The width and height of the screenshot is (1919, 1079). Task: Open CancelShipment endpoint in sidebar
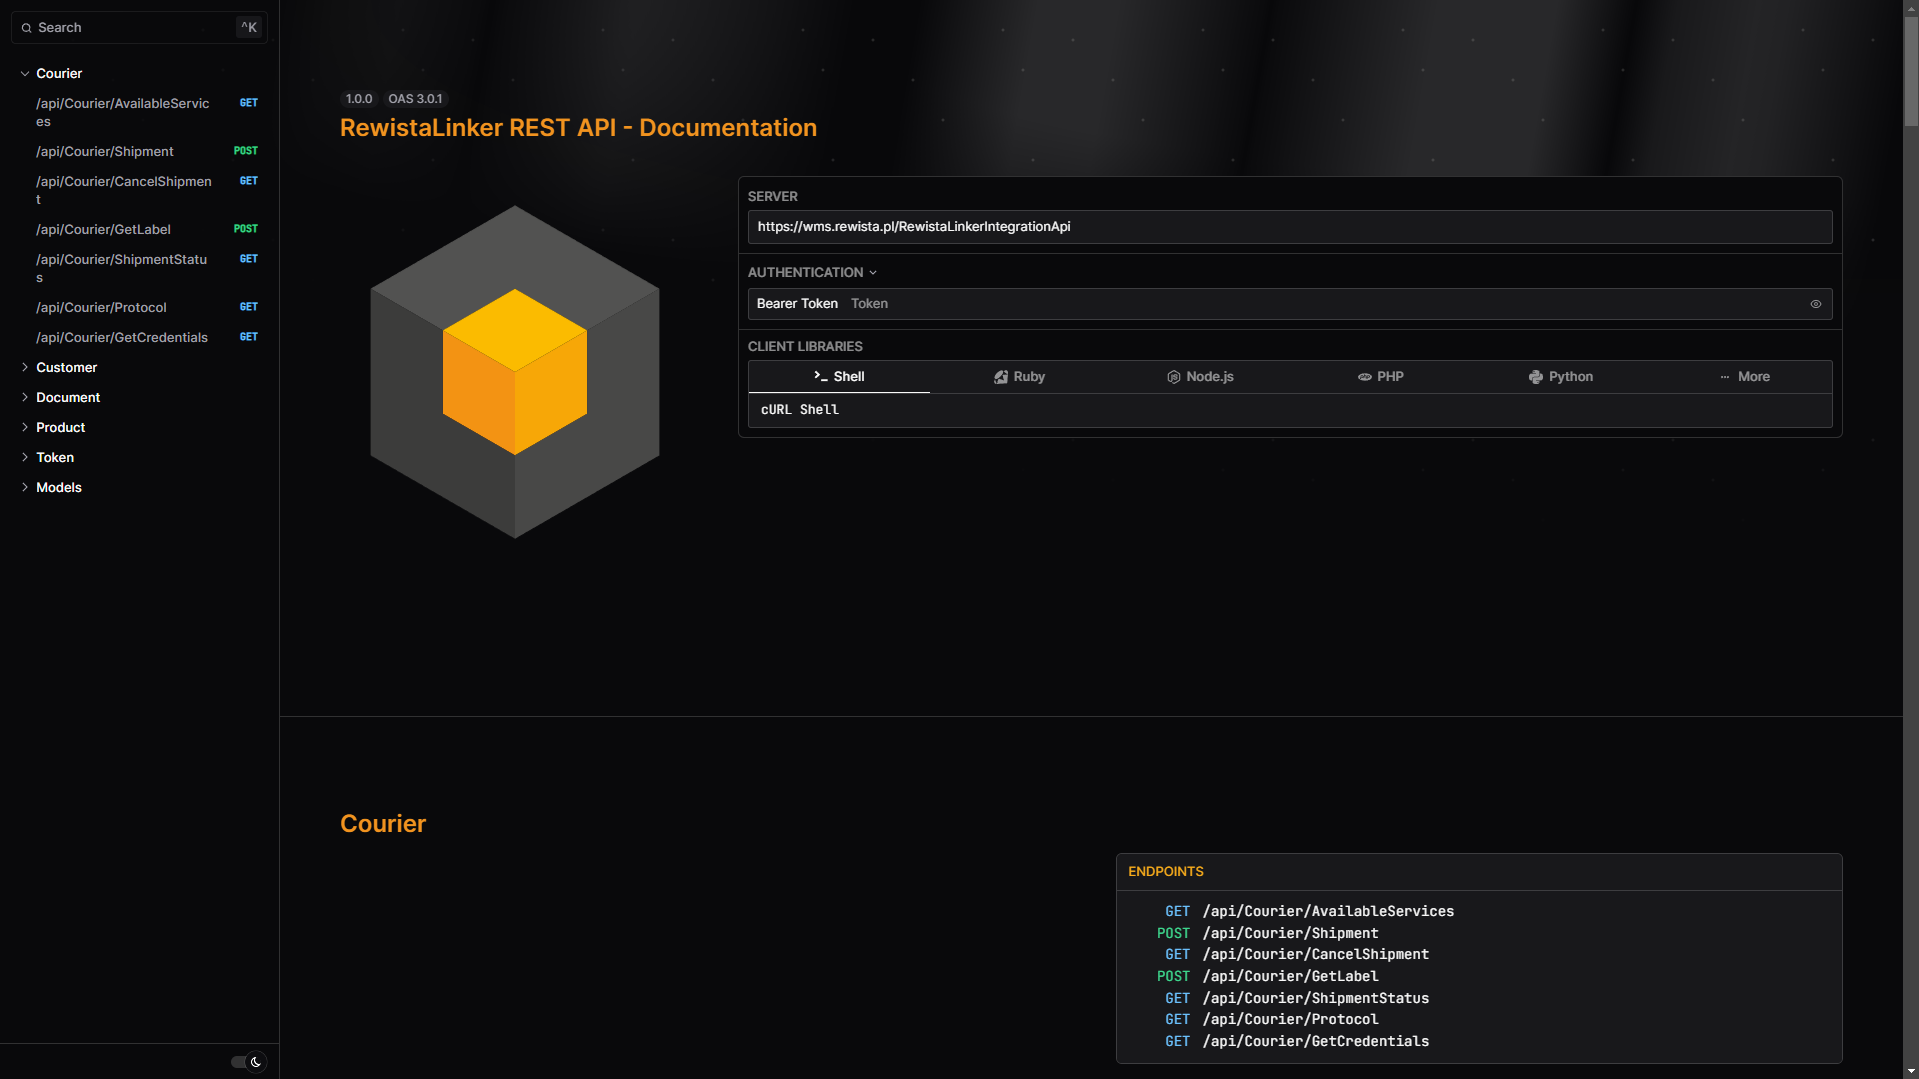coord(140,190)
